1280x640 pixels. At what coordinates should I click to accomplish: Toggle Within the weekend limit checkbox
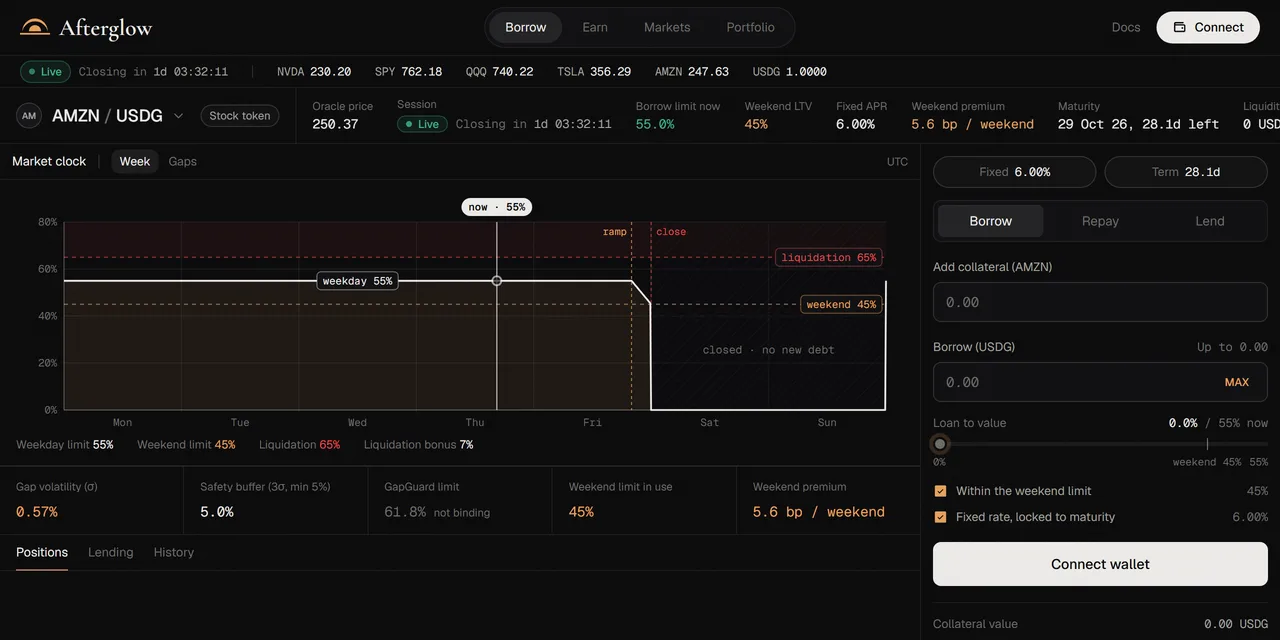pyautogui.click(x=940, y=491)
